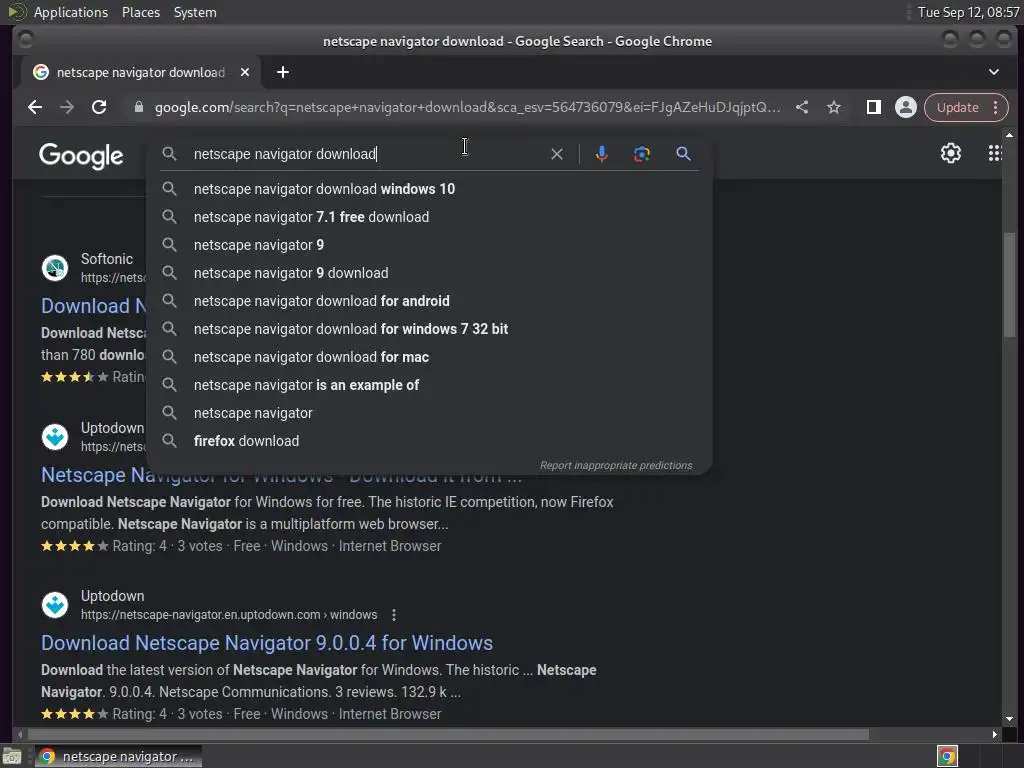This screenshot has width=1024, height=768.
Task: Click the horizontal scrollbar thumb
Action: click(448, 735)
